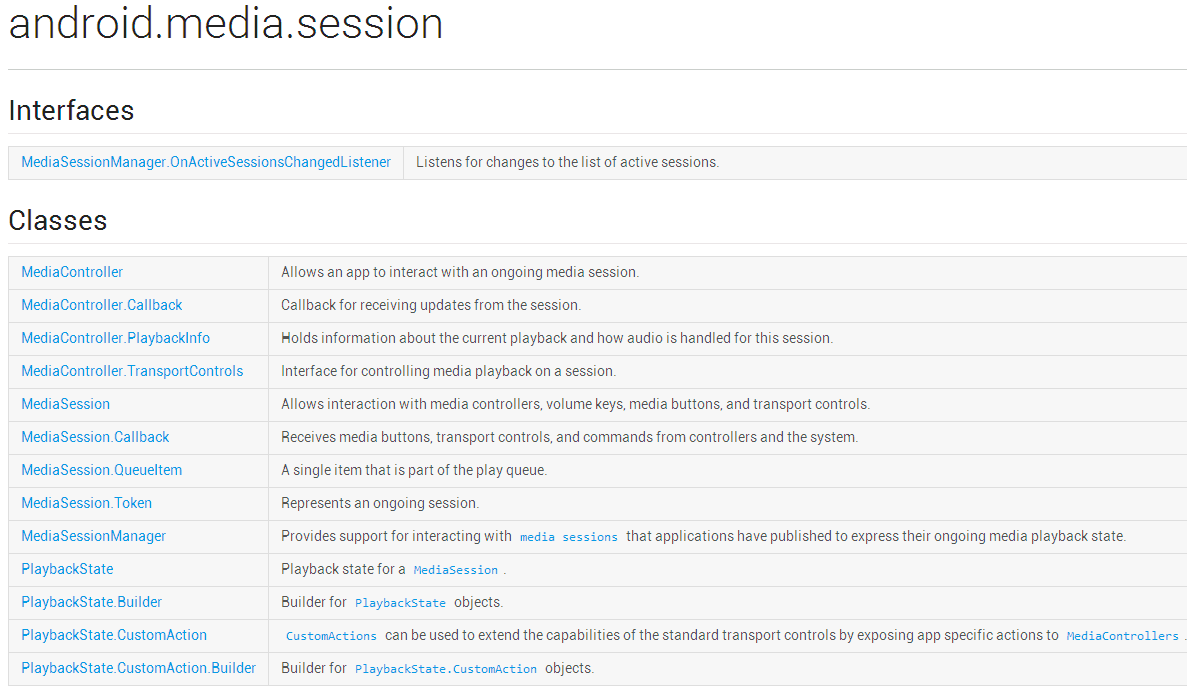This screenshot has height=691, width=1187.
Task: Open the MediaSession.QueueItem class link
Action: click(x=102, y=470)
